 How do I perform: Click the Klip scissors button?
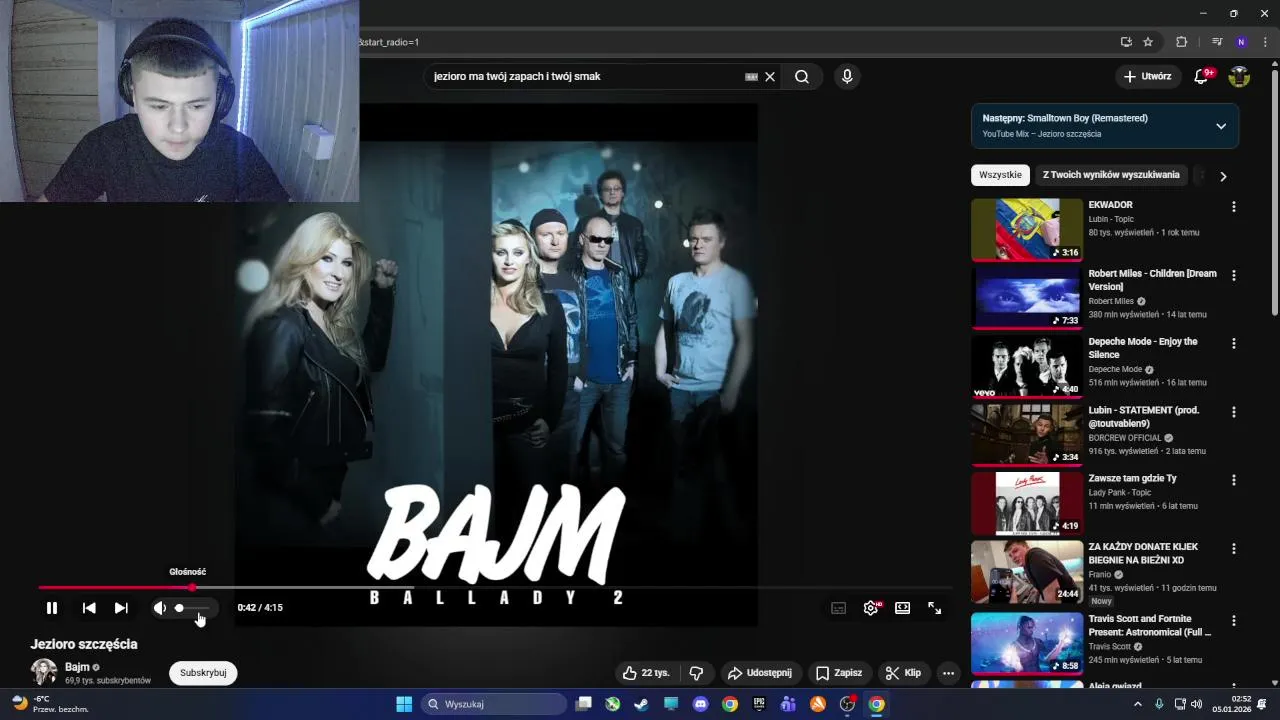point(904,673)
